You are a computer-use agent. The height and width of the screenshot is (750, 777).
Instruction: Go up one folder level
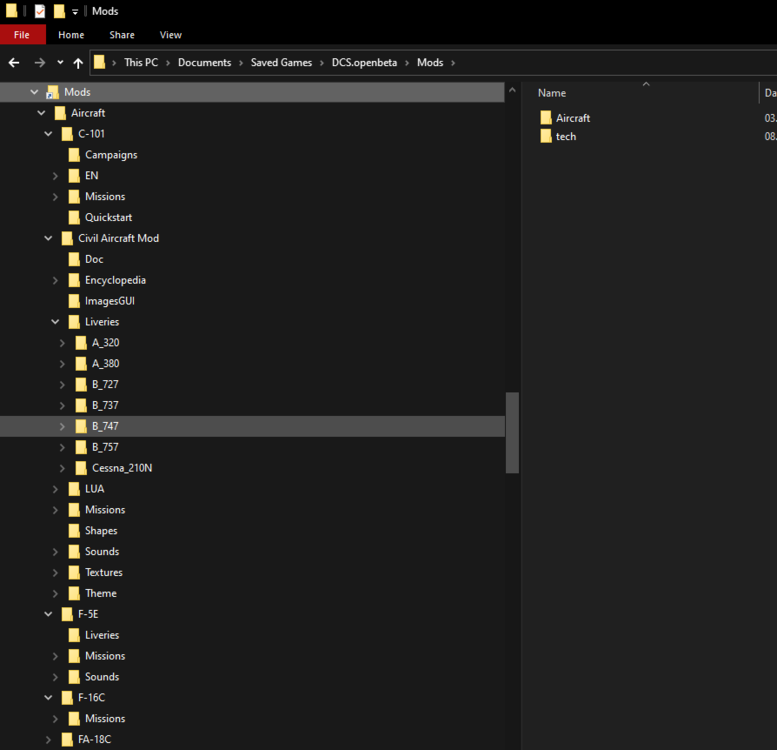pos(78,62)
